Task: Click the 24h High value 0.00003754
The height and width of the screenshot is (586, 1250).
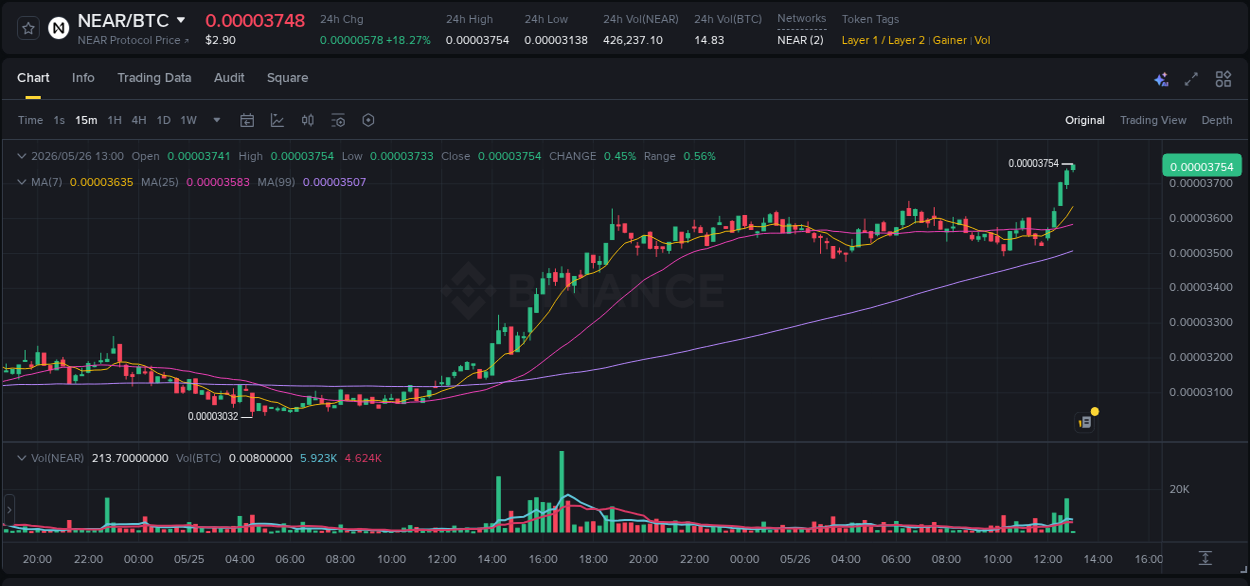Action: [477, 40]
